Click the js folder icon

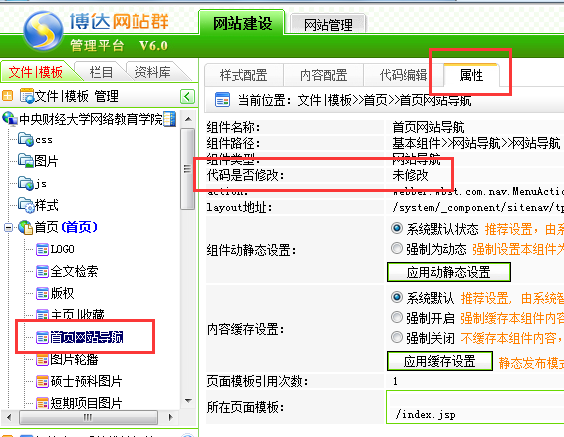(26, 183)
